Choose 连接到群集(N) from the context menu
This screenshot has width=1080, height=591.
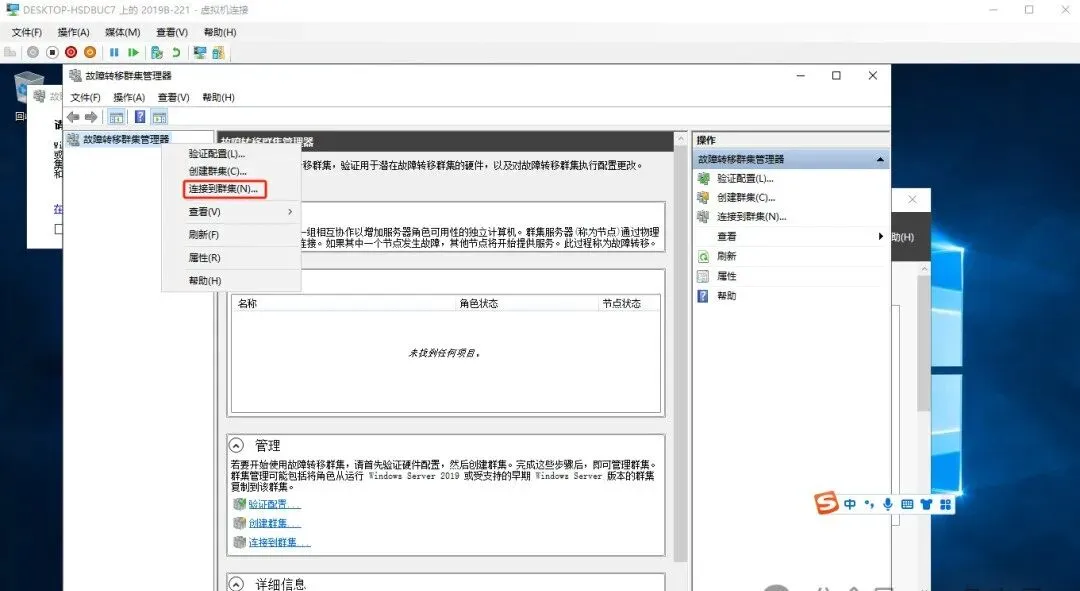[x=221, y=188]
